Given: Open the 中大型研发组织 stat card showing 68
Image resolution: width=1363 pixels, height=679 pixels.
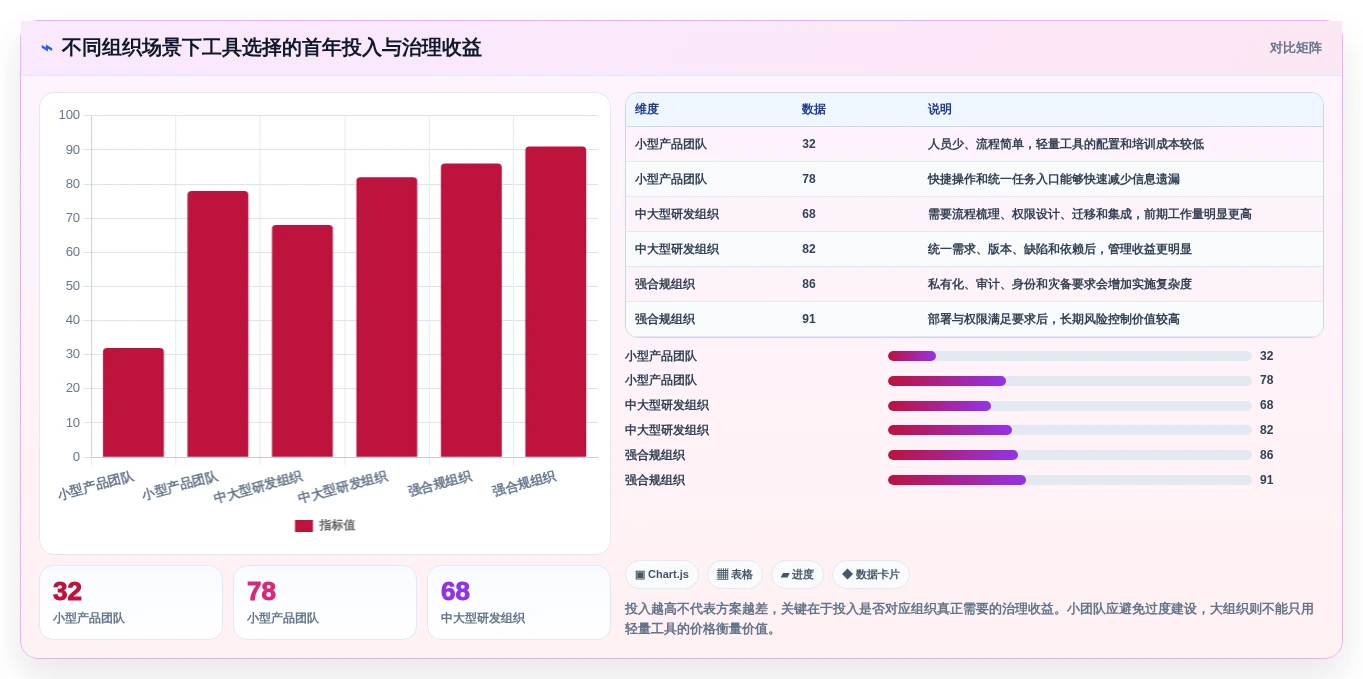Looking at the screenshot, I should point(519,603).
